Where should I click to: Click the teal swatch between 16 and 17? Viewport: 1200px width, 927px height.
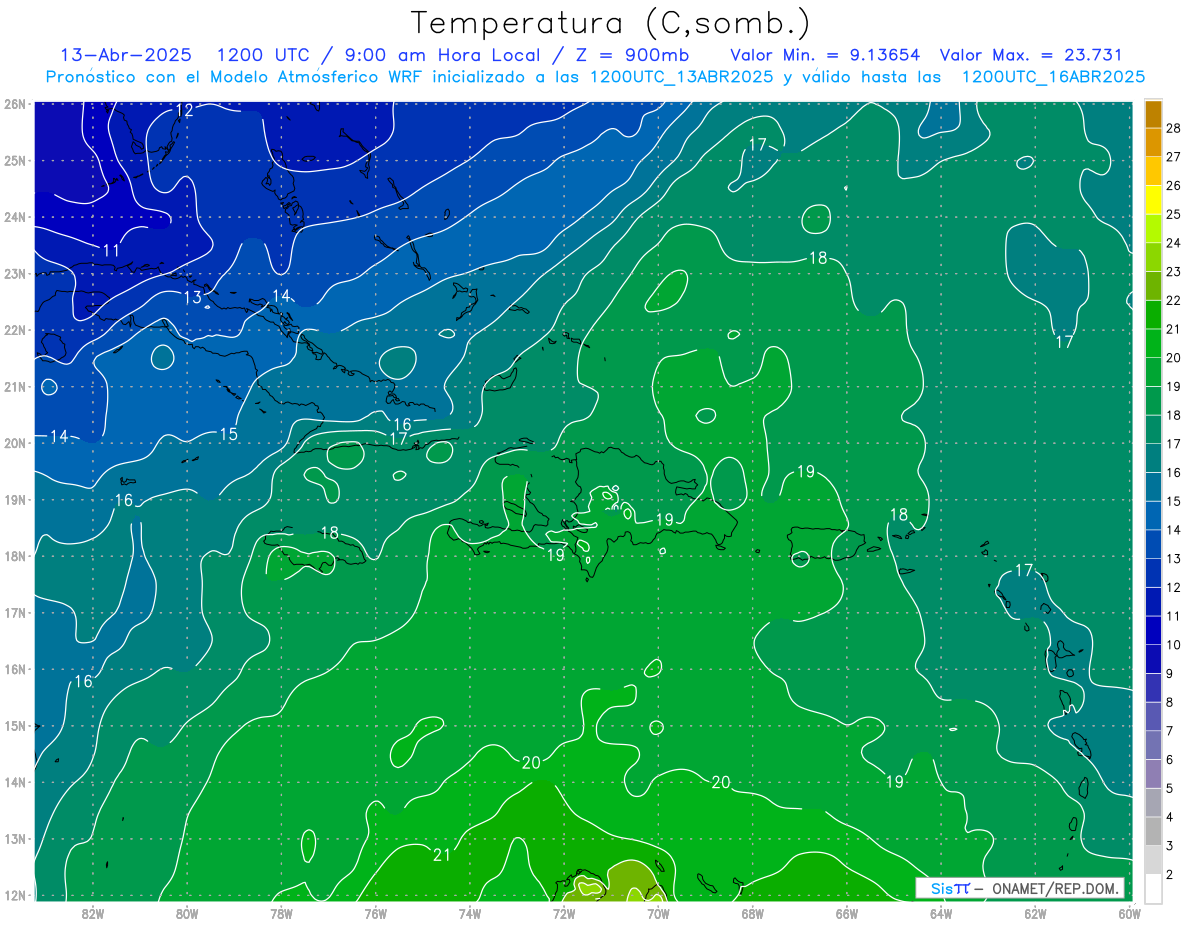click(x=1153, y=458)
